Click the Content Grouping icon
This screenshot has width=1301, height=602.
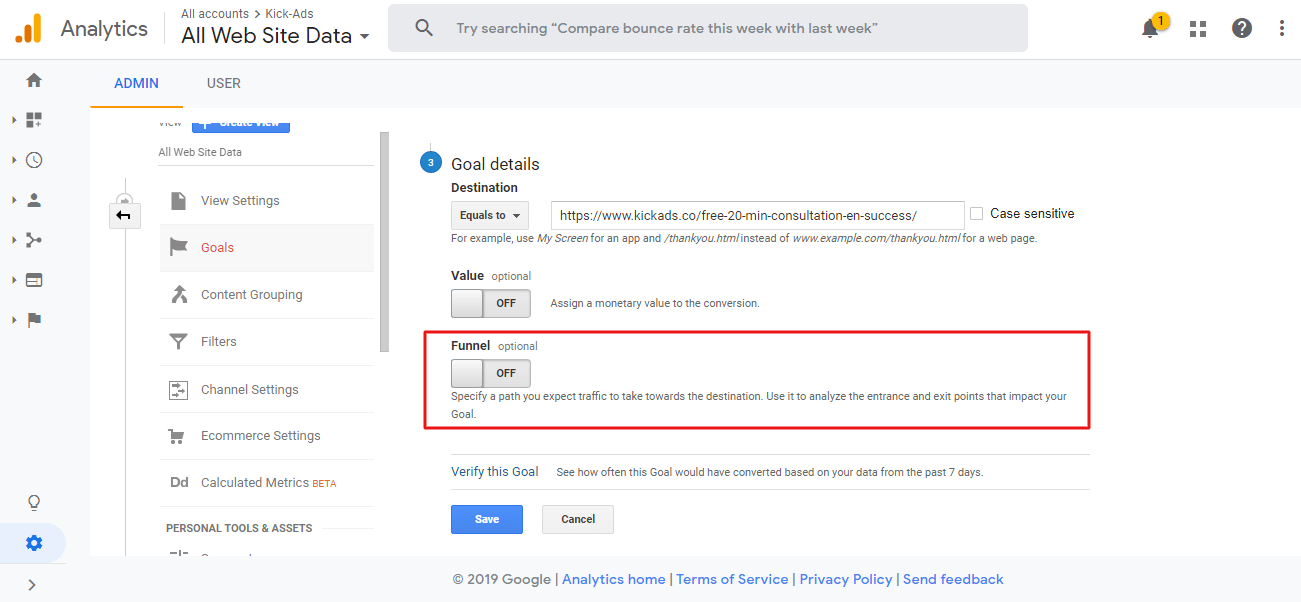pos(179,295)
